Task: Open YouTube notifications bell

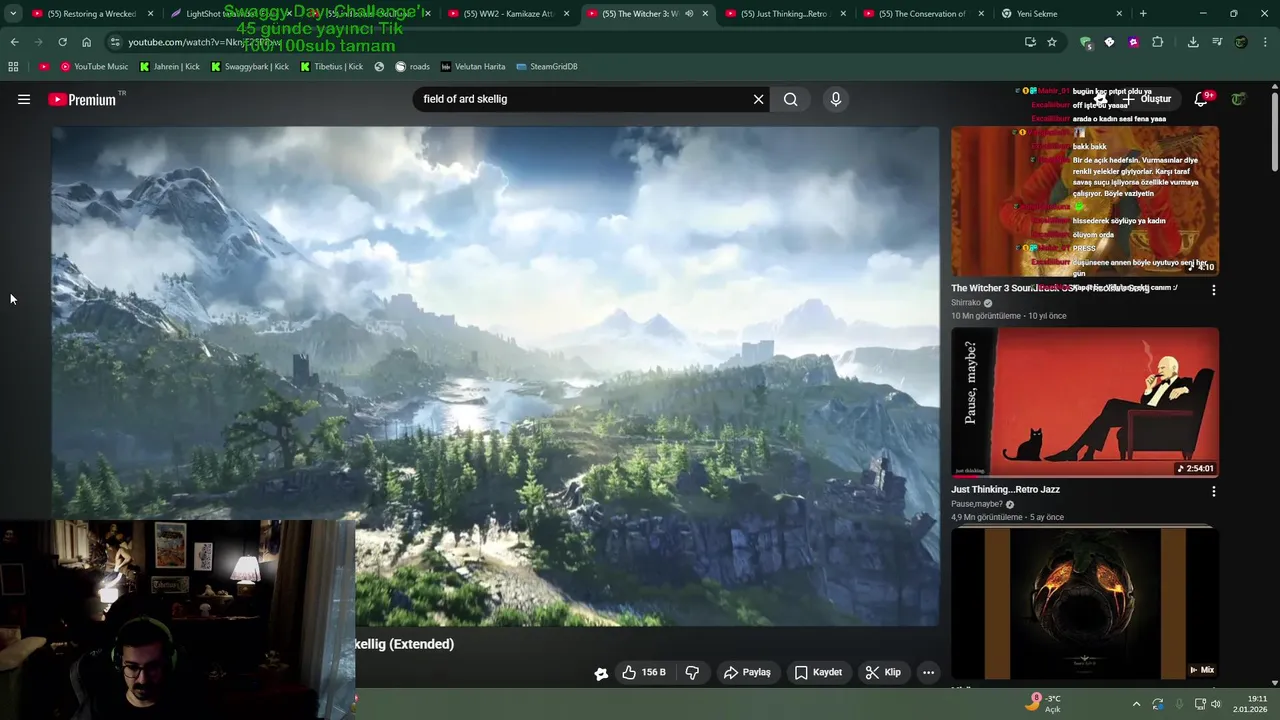Action: 1201,99
